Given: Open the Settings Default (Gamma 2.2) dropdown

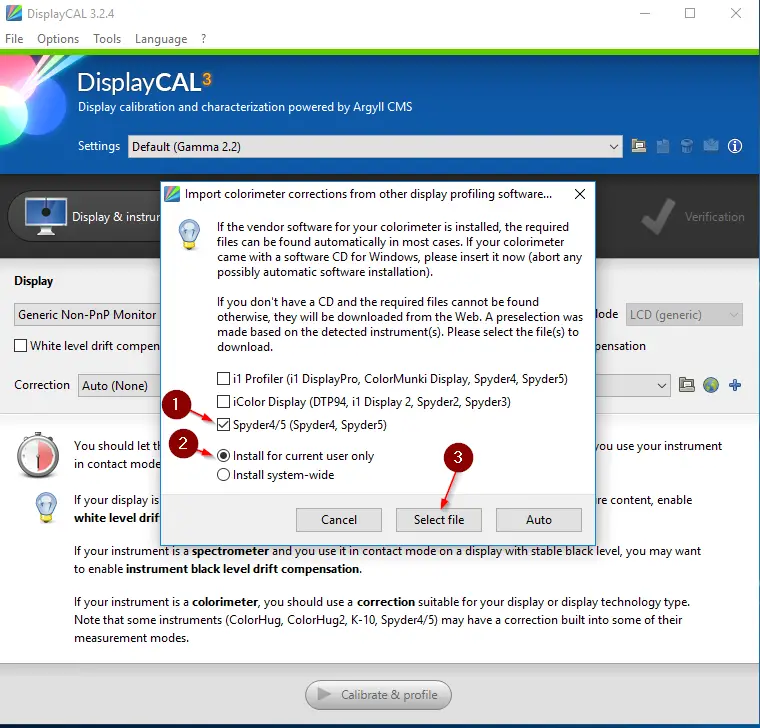Looking at the screenshot, I should 375,146.
